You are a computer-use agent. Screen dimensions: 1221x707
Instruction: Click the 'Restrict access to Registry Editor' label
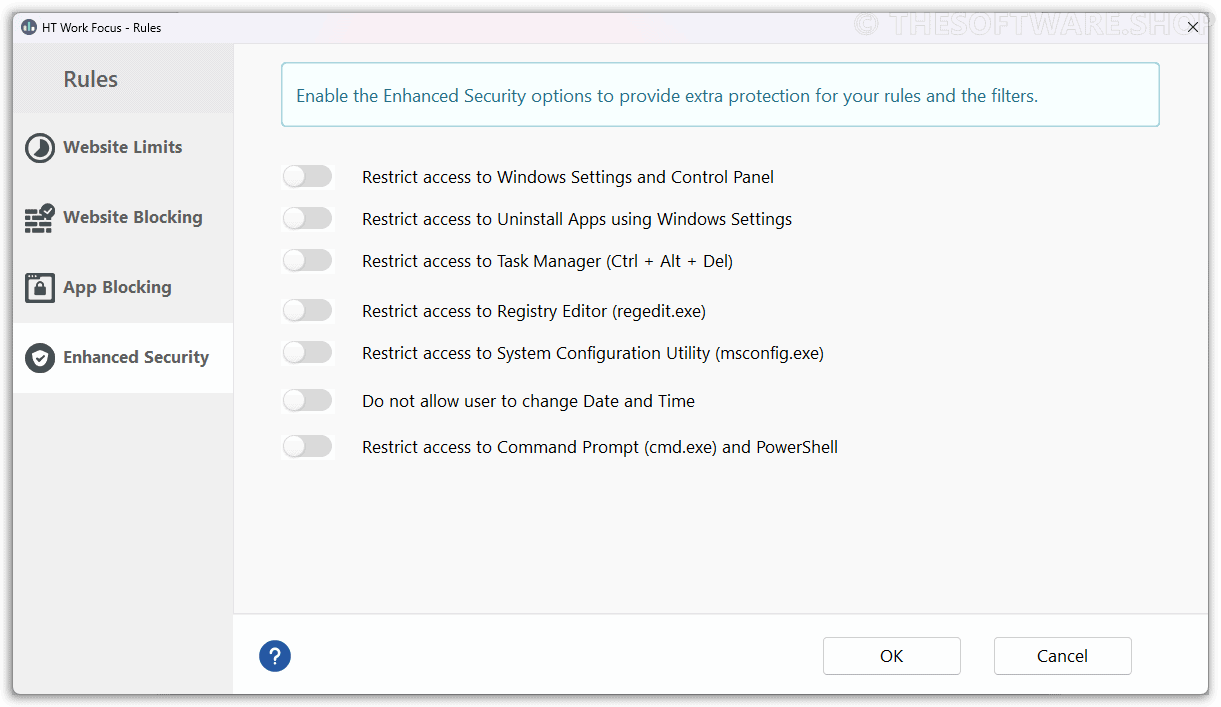534,311
